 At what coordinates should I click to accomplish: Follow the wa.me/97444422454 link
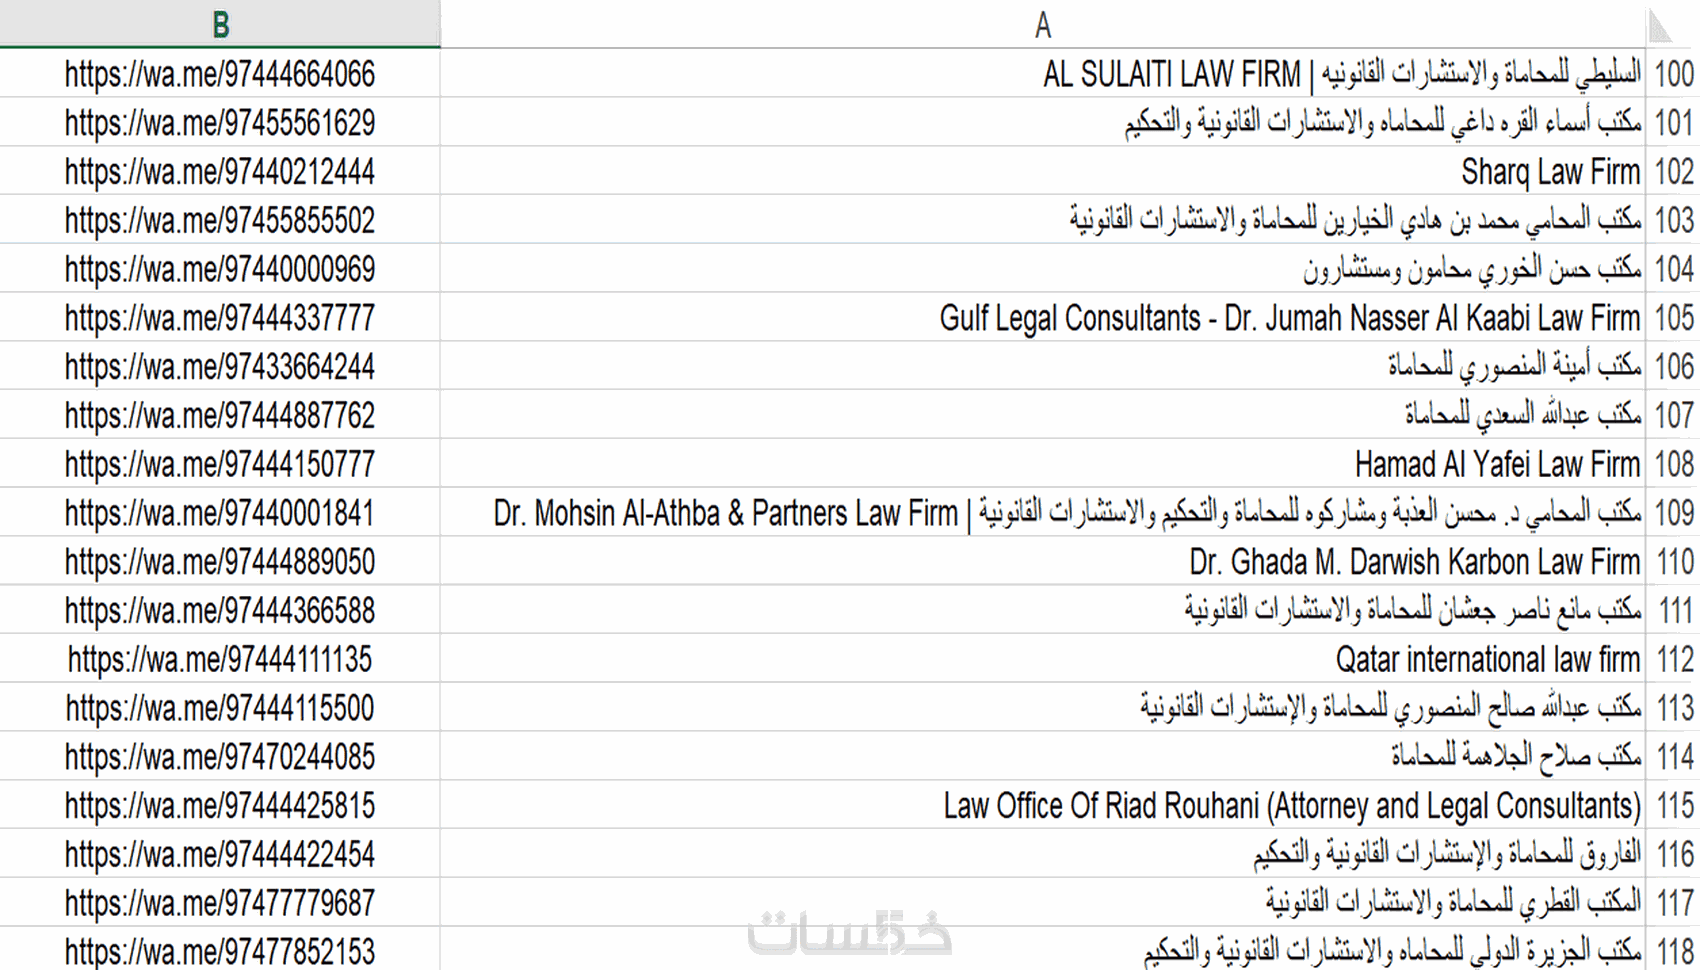[220, 854]
